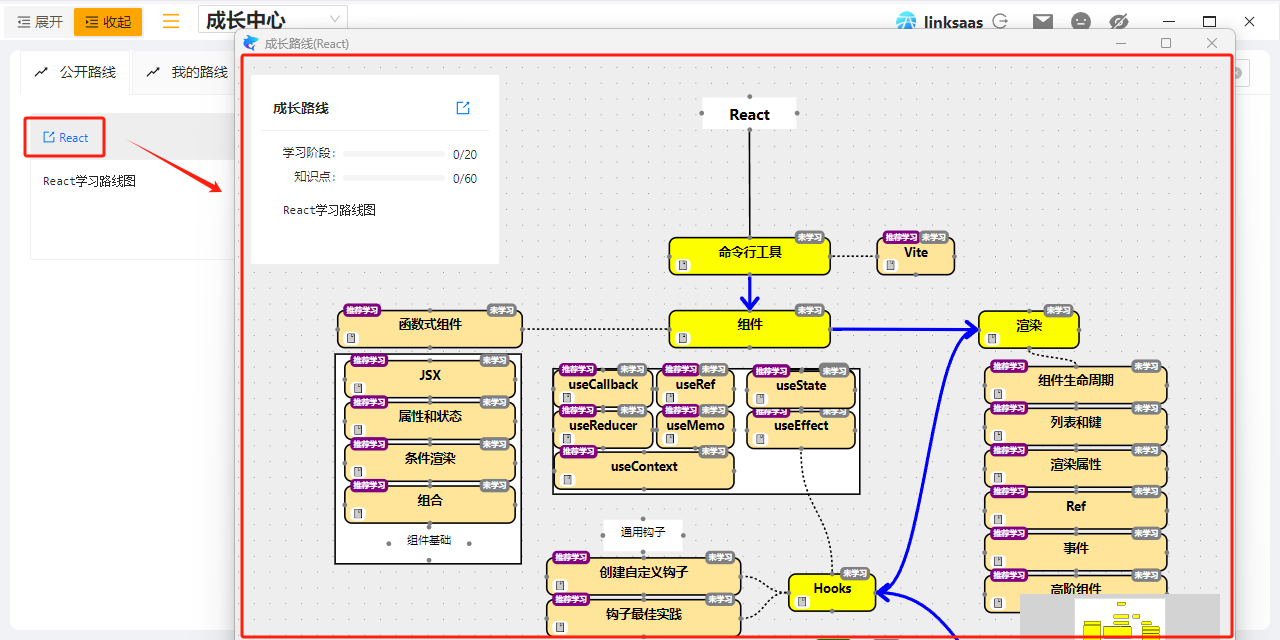This screenshot has width=1280, height=640.
Task: Select the React root node
Action: pyautogui.click(x=749, y=114)
